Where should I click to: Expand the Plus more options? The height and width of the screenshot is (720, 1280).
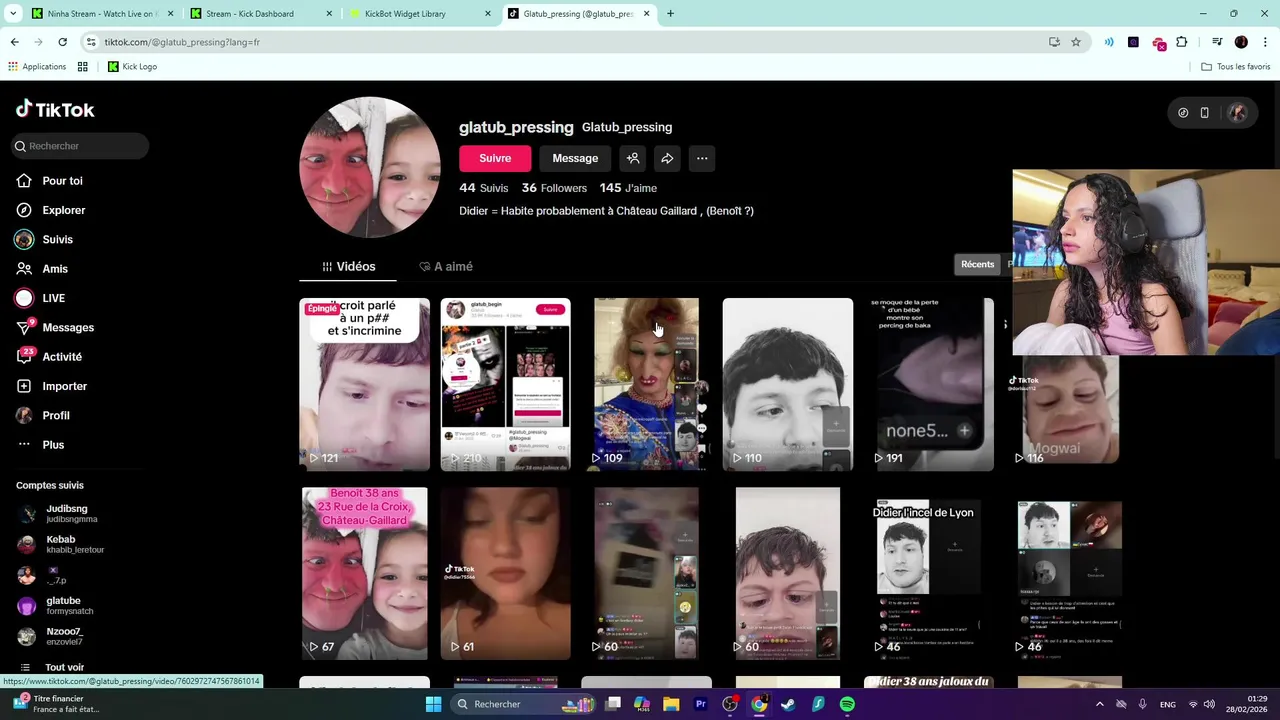pos(41,445)
